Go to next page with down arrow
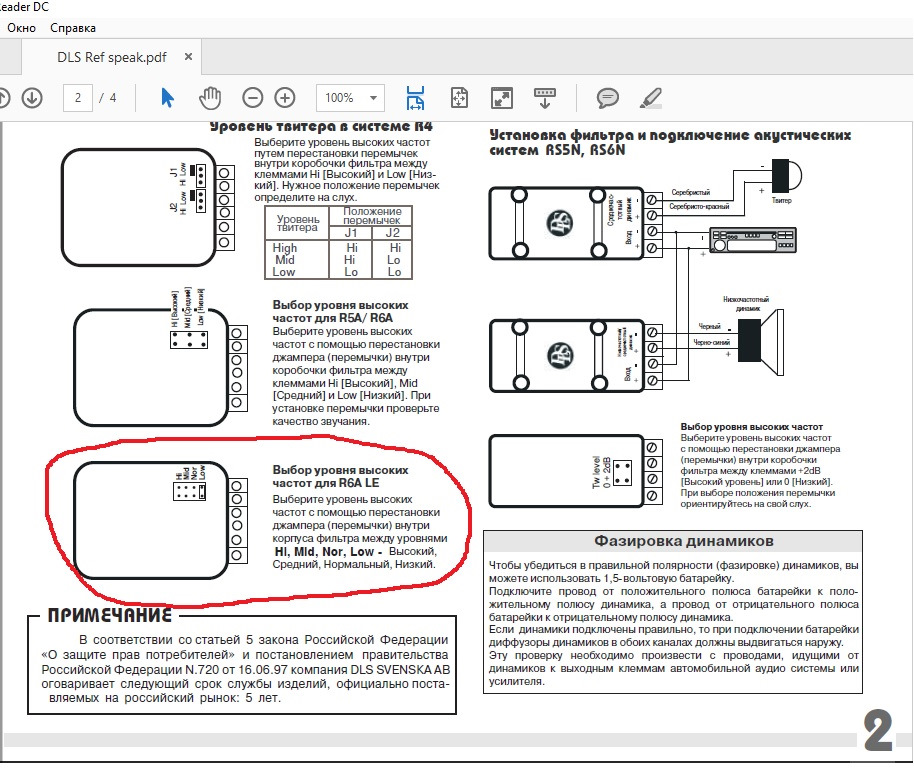 pos(32,97)
